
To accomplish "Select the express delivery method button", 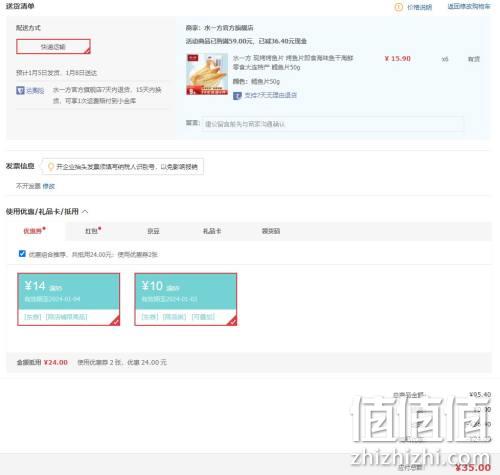I will [x=53, y=47].
